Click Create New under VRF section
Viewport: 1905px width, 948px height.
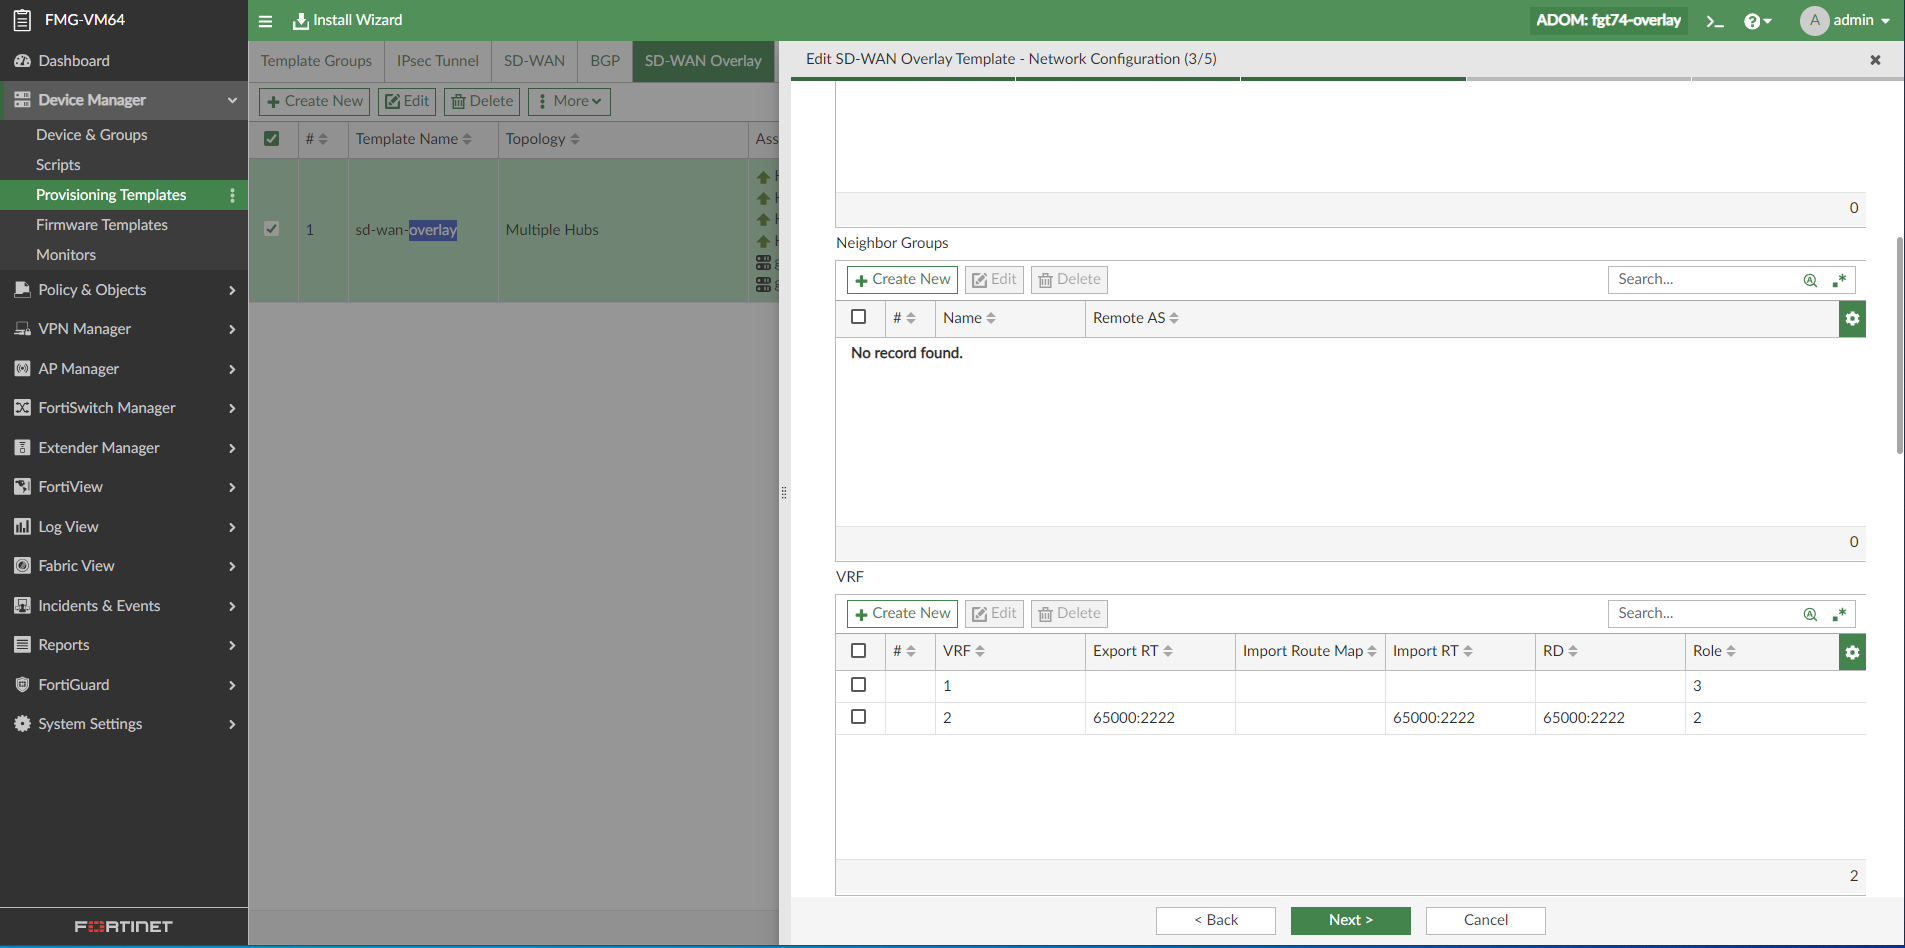tap(902, 613)
